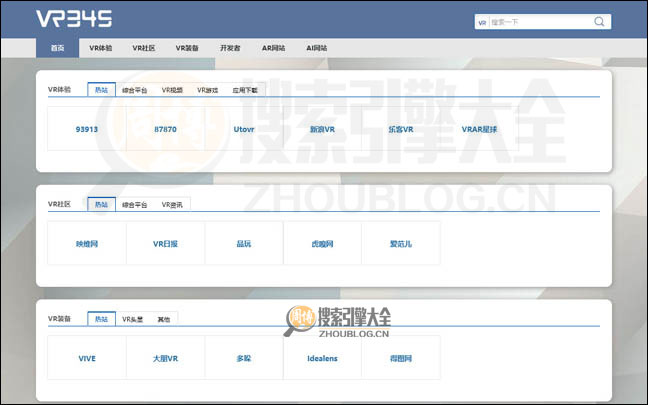Open the VIVE link
The height and width of the screenshot is (405, 648).
point(87,358)
